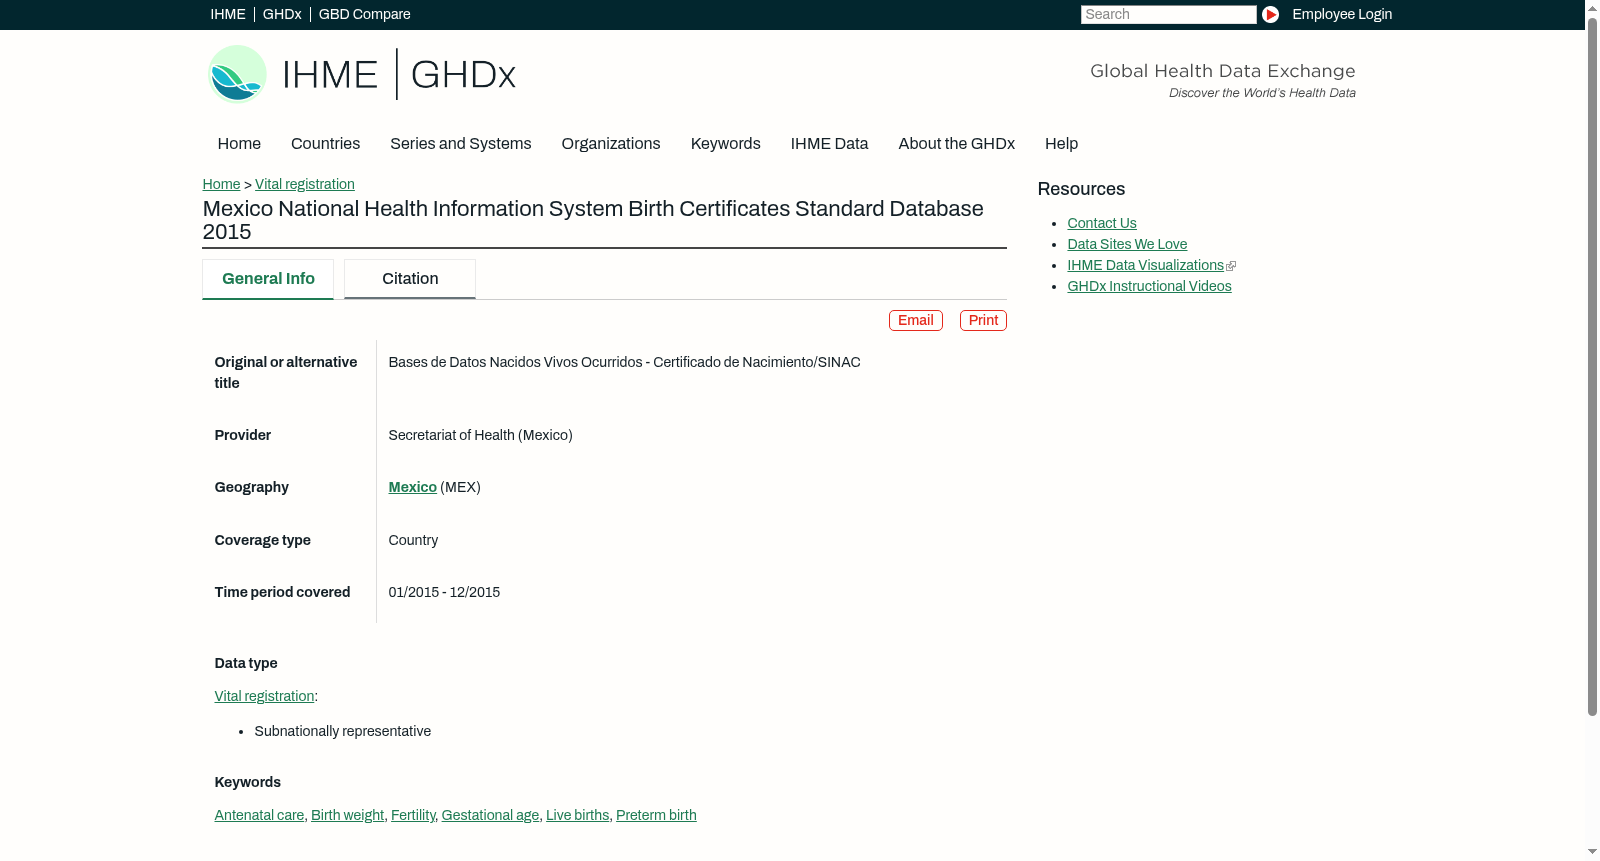Click the scrollbar down arrow

tap(1592, 852)
